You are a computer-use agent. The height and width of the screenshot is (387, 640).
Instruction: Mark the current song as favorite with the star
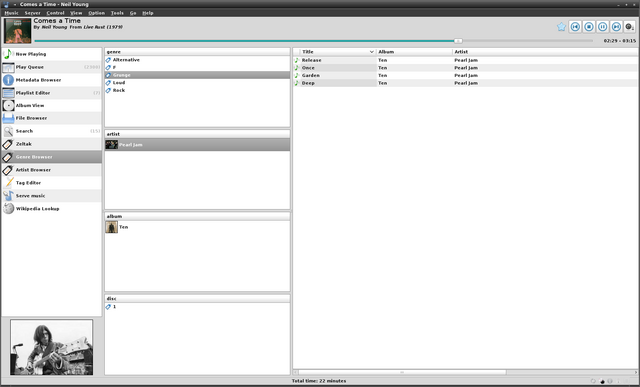click(x=561, y=27)
